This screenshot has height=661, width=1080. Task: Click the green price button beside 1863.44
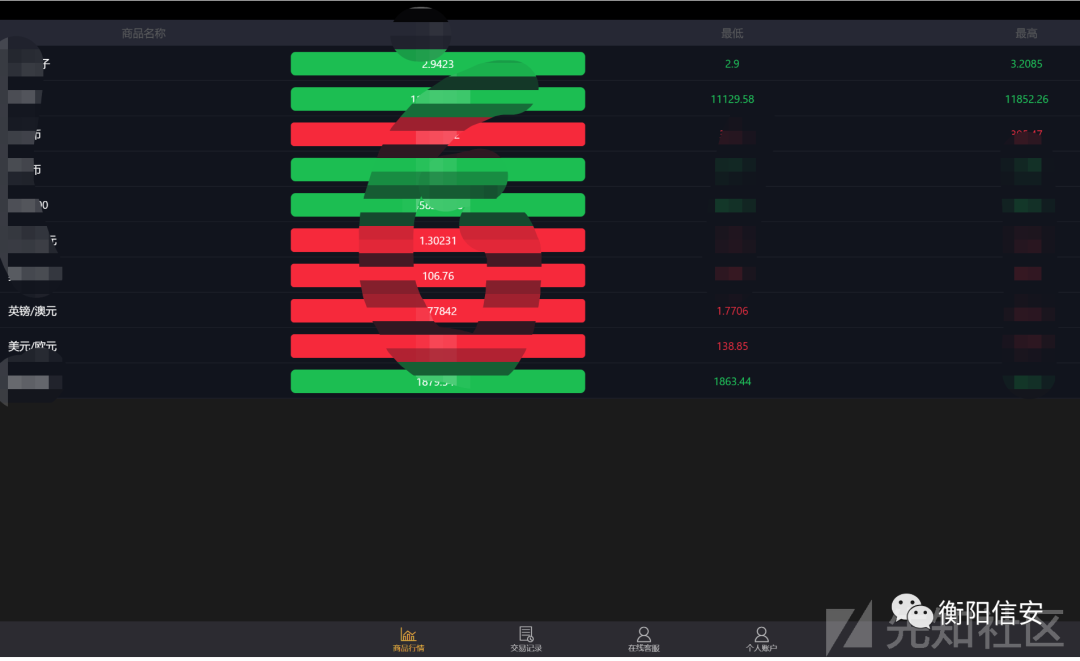438,381
